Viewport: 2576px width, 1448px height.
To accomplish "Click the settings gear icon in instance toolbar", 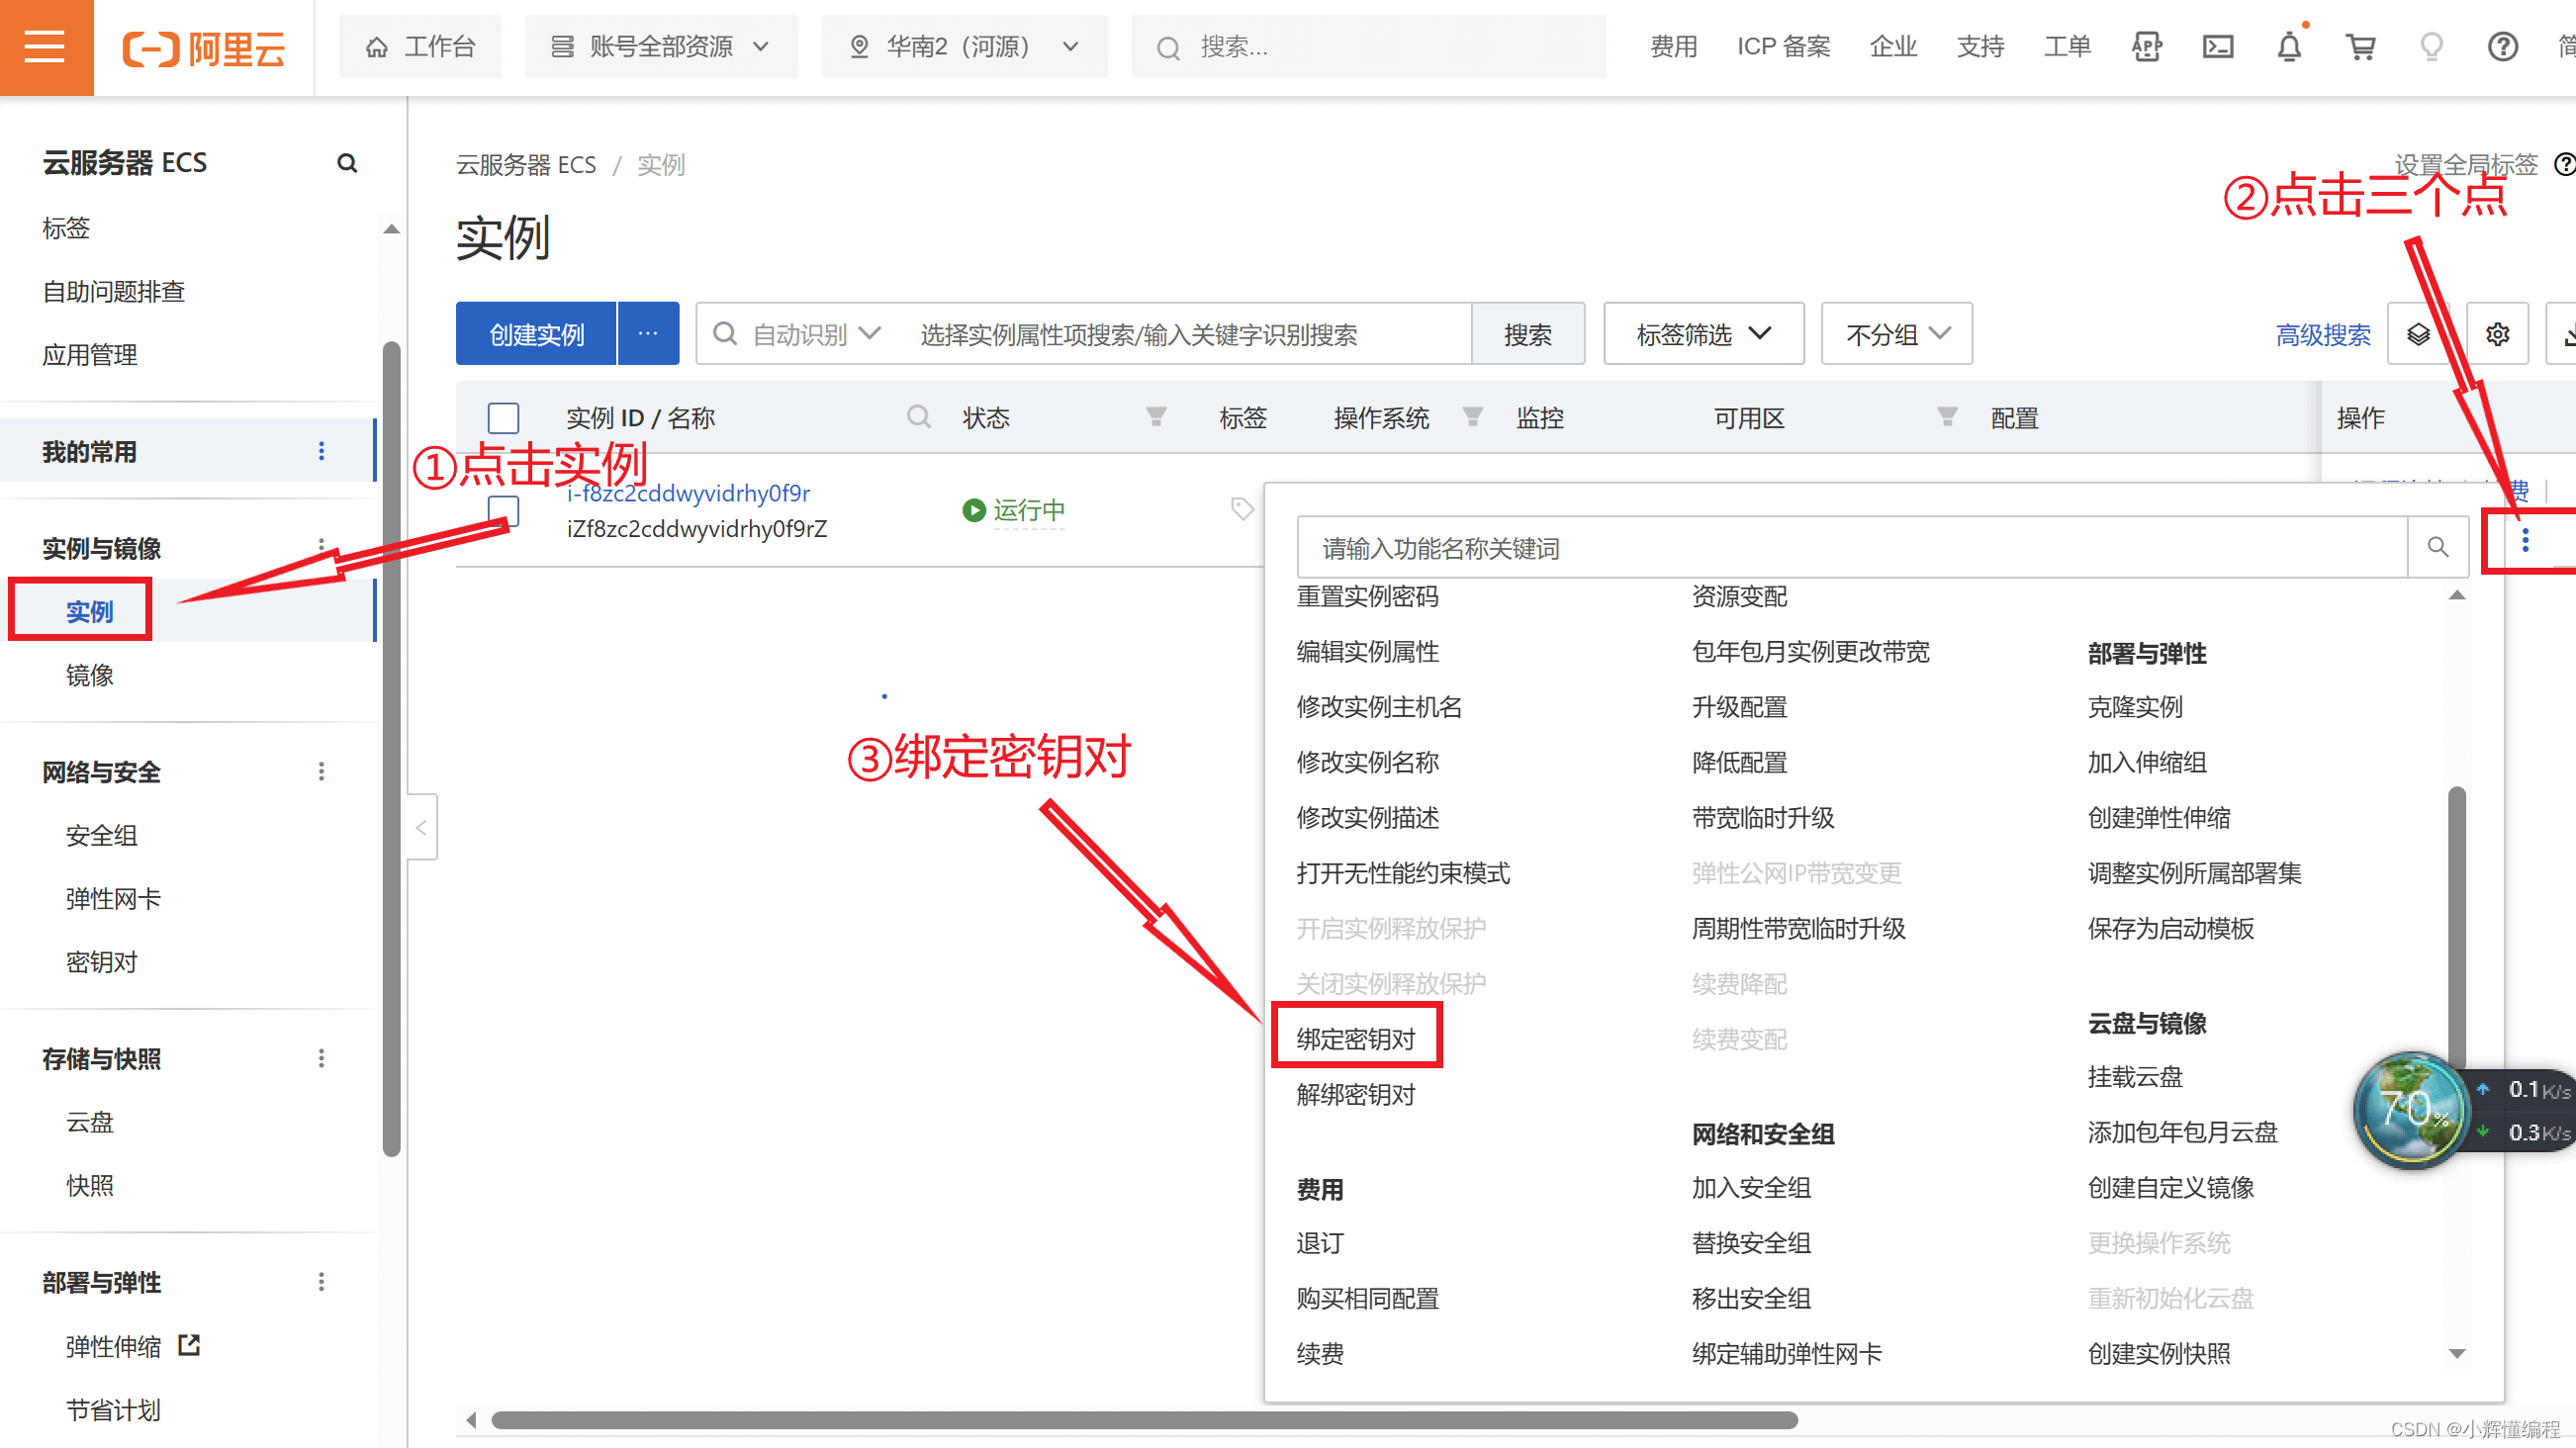I will point(2497,334).
